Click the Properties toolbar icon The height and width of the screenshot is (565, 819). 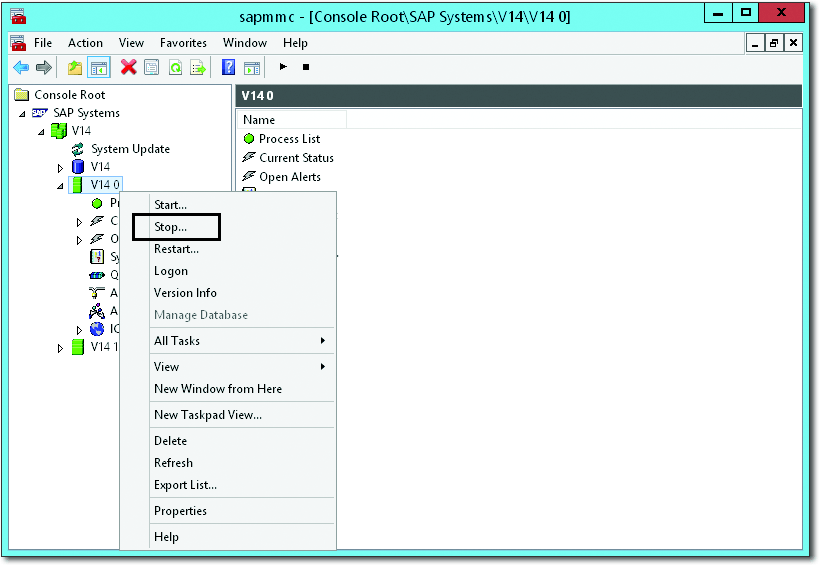point(151,67)
